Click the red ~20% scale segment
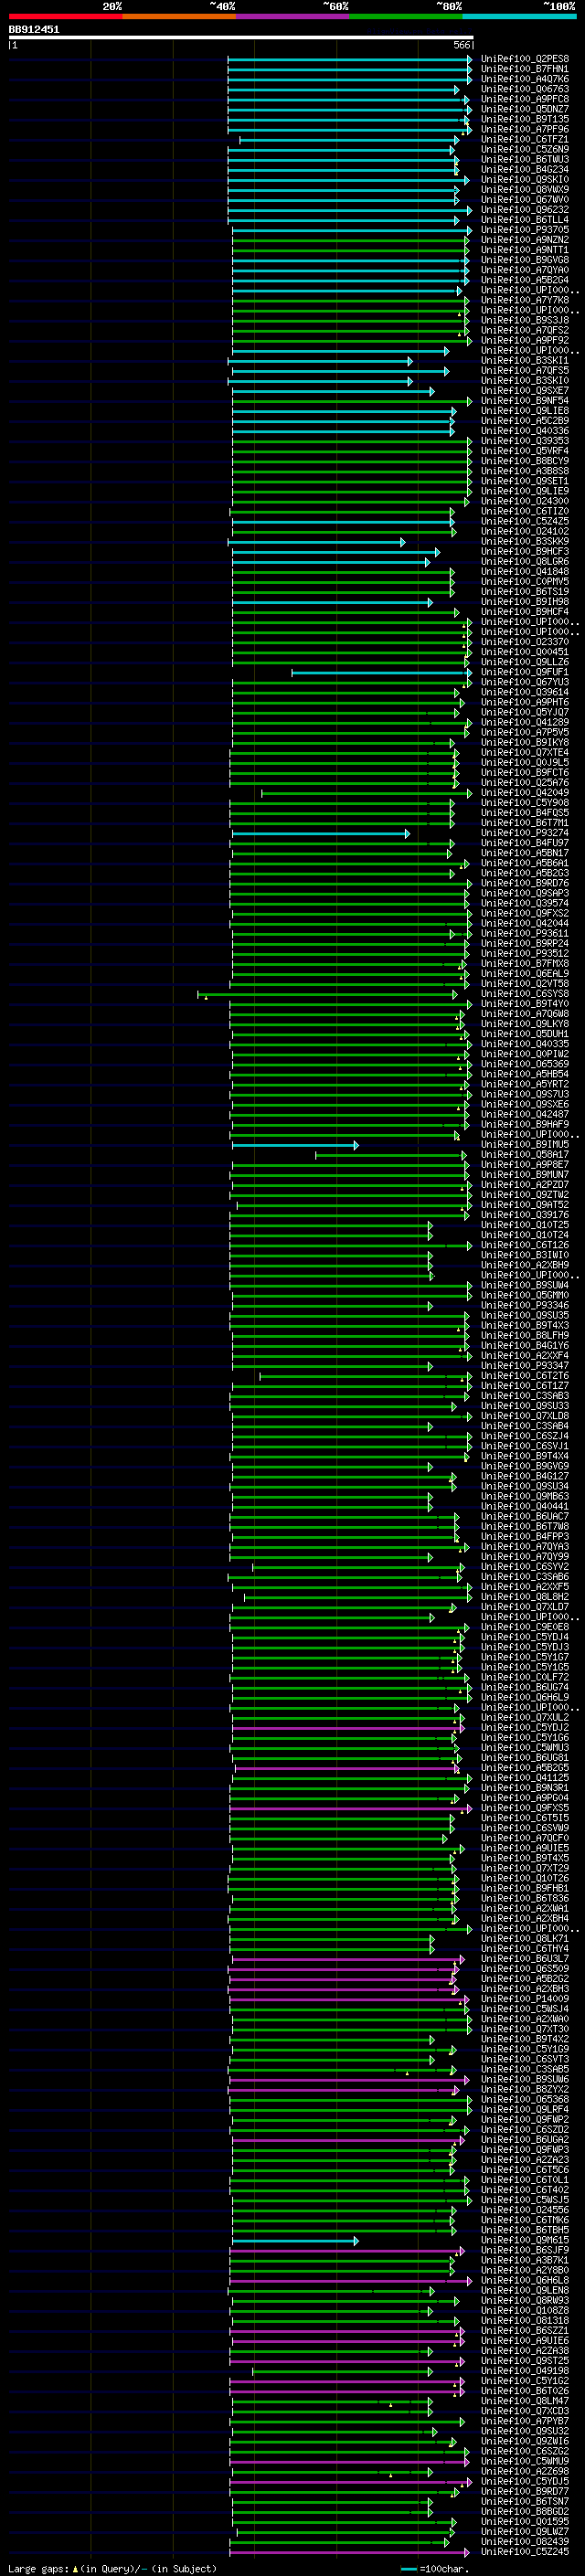This screenshot has width=585, height=2576. click(66, 16)
